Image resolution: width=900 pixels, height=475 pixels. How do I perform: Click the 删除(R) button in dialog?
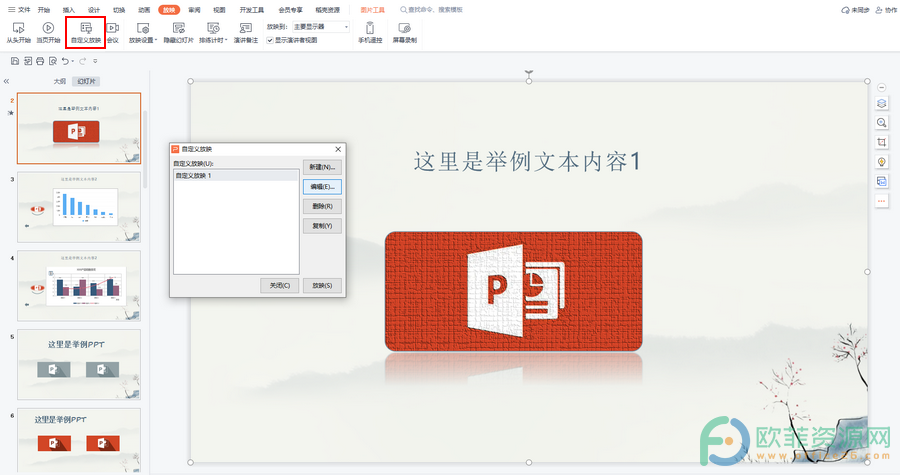322,206
